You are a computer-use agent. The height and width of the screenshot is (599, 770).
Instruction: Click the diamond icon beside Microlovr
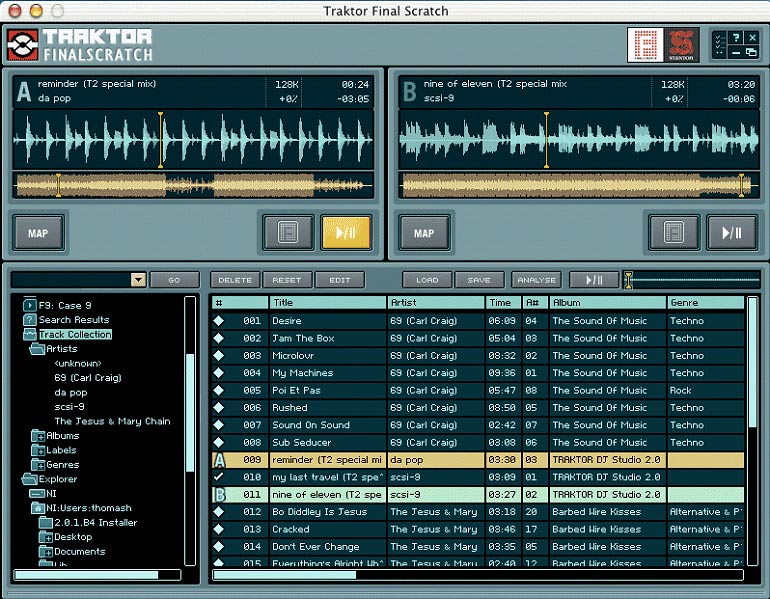coord(219,355)
